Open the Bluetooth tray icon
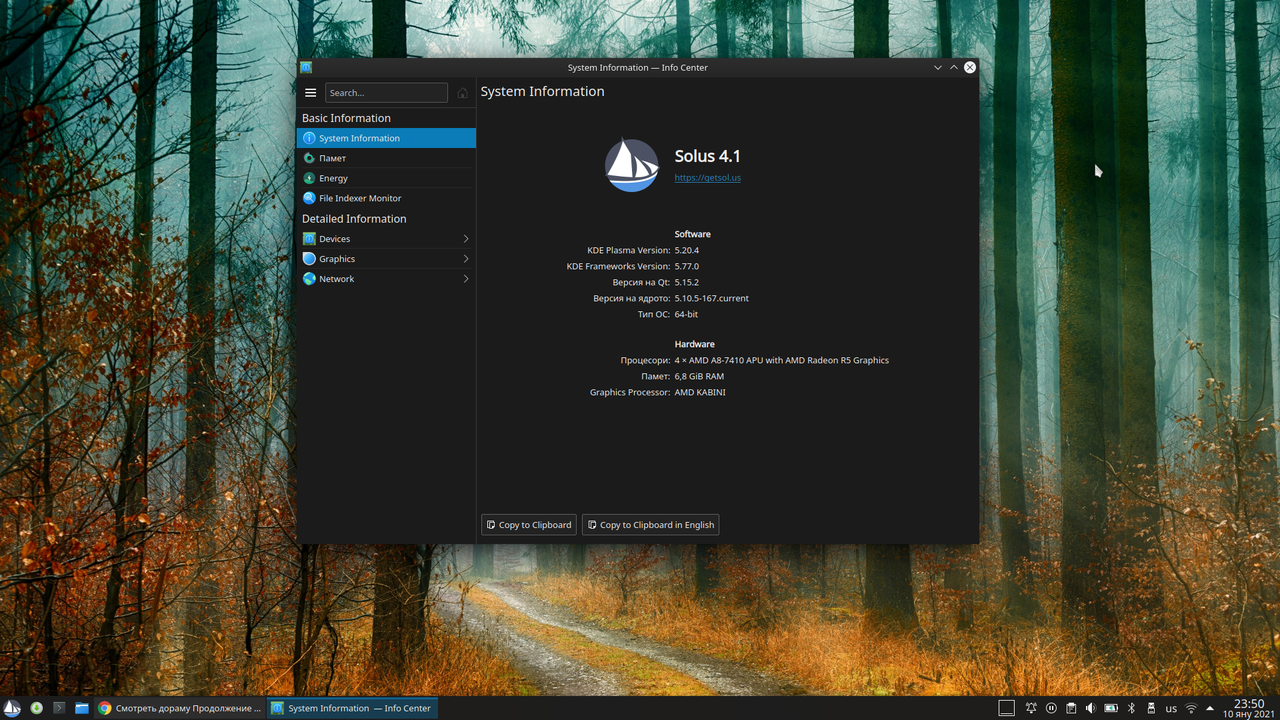The image size is (1280, 720). [1131, 708]
